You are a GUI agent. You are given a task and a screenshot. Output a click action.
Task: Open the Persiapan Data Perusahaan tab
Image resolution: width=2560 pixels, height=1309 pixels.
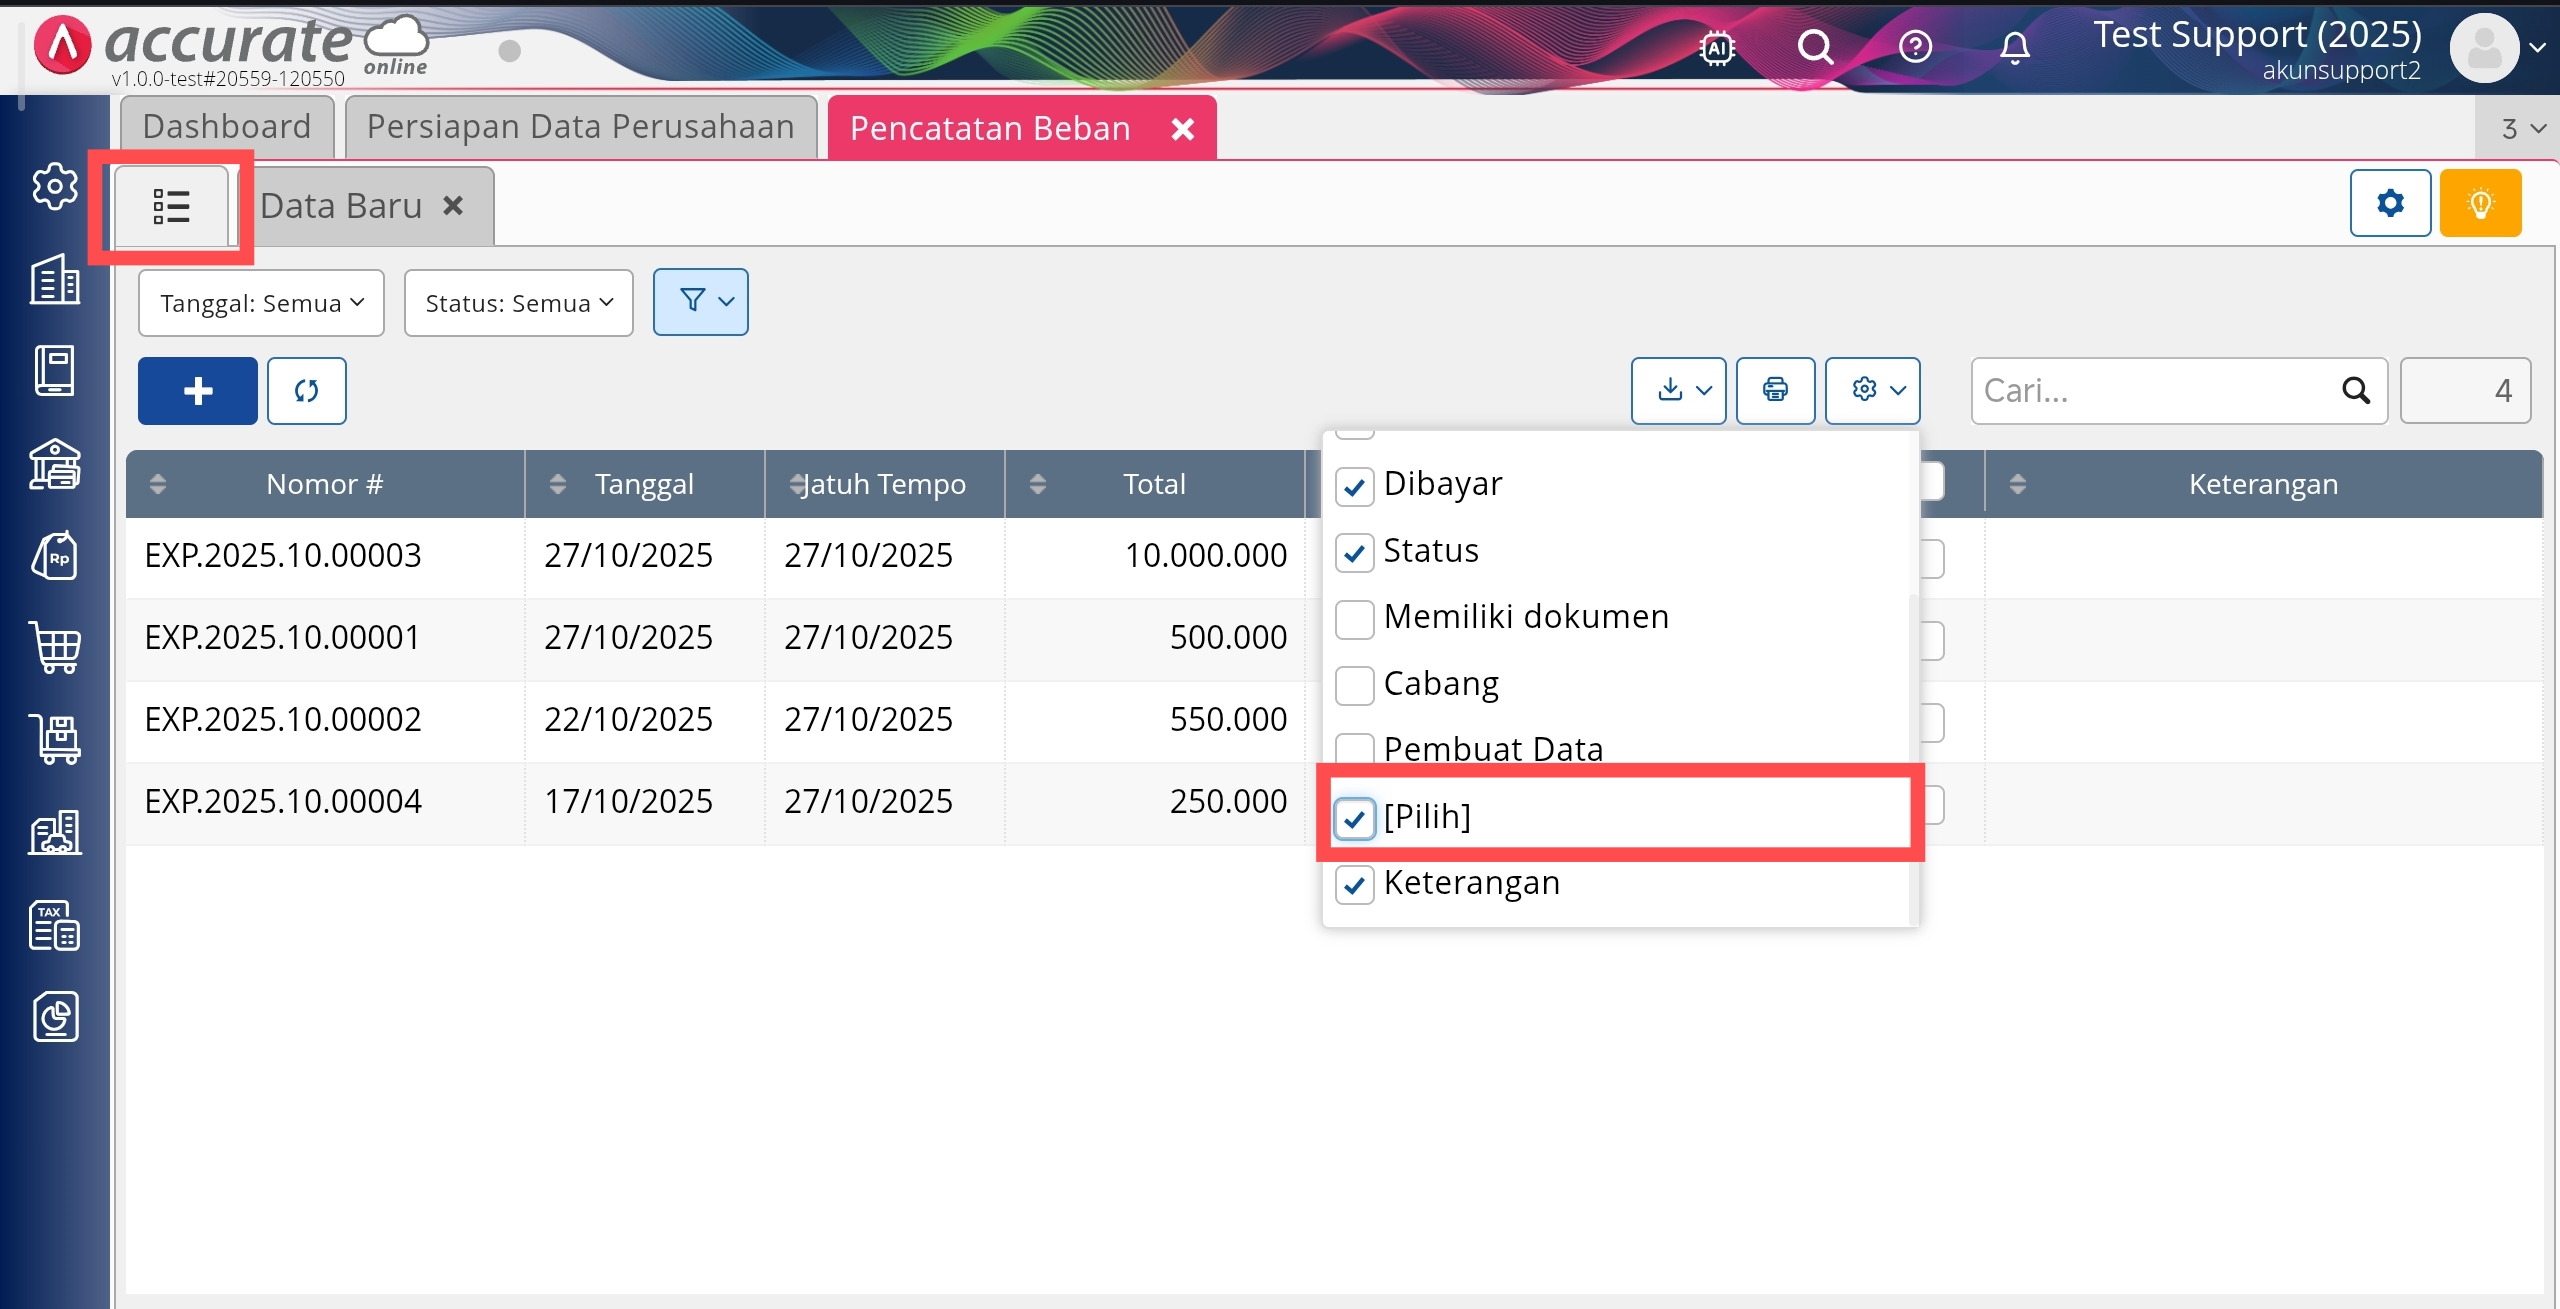pos(580,127)
